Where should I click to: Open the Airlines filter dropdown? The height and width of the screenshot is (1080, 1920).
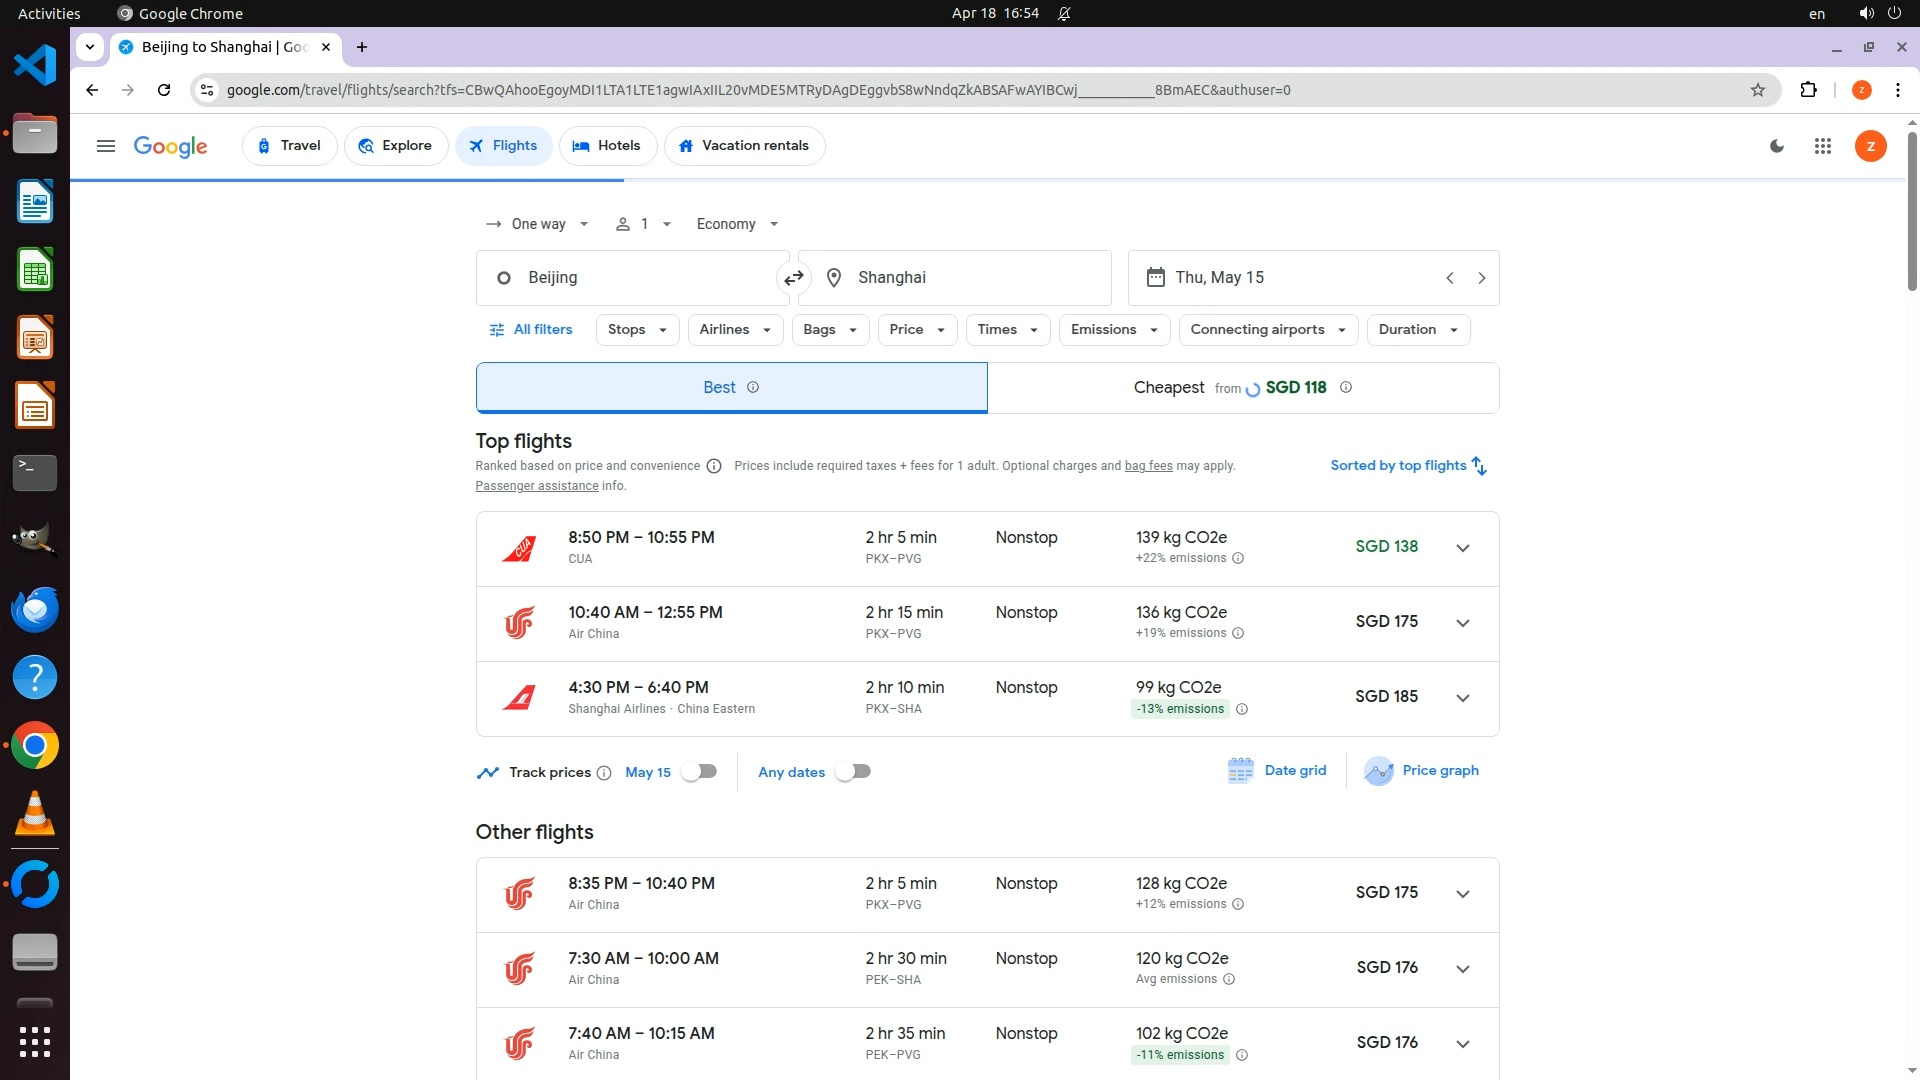(734, 330)
